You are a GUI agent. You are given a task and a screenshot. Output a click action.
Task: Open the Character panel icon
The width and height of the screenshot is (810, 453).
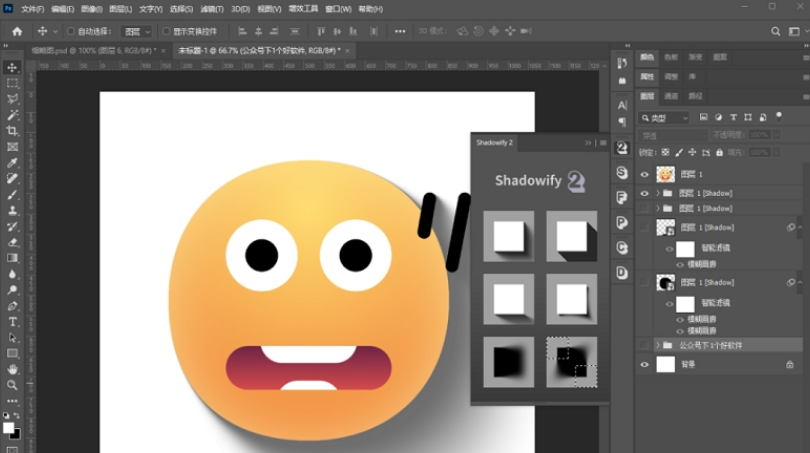coord(622,105)
